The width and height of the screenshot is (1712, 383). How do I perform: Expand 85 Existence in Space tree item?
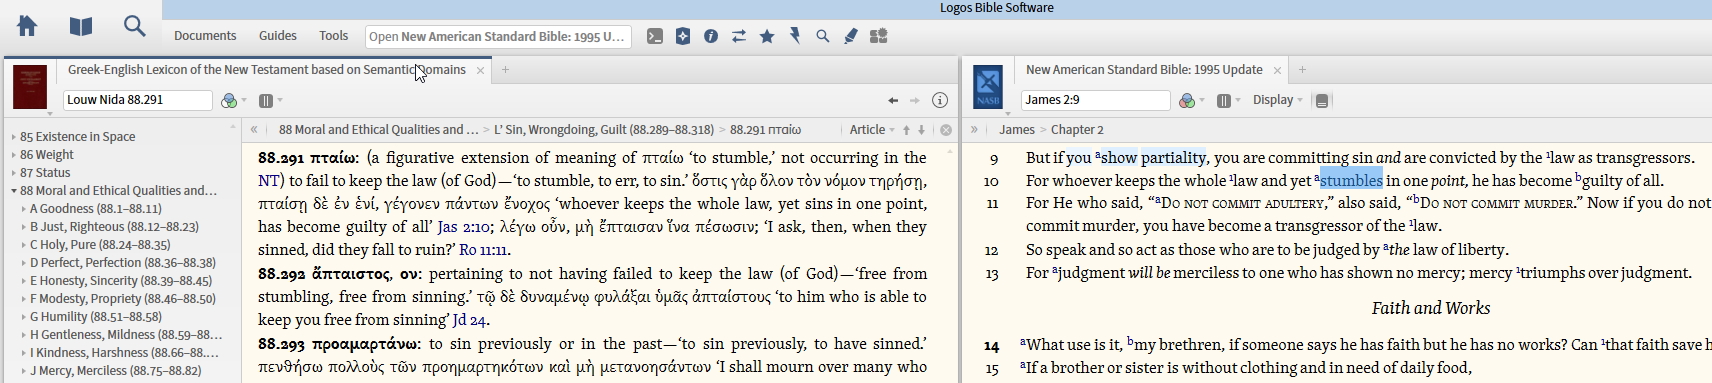13,137
